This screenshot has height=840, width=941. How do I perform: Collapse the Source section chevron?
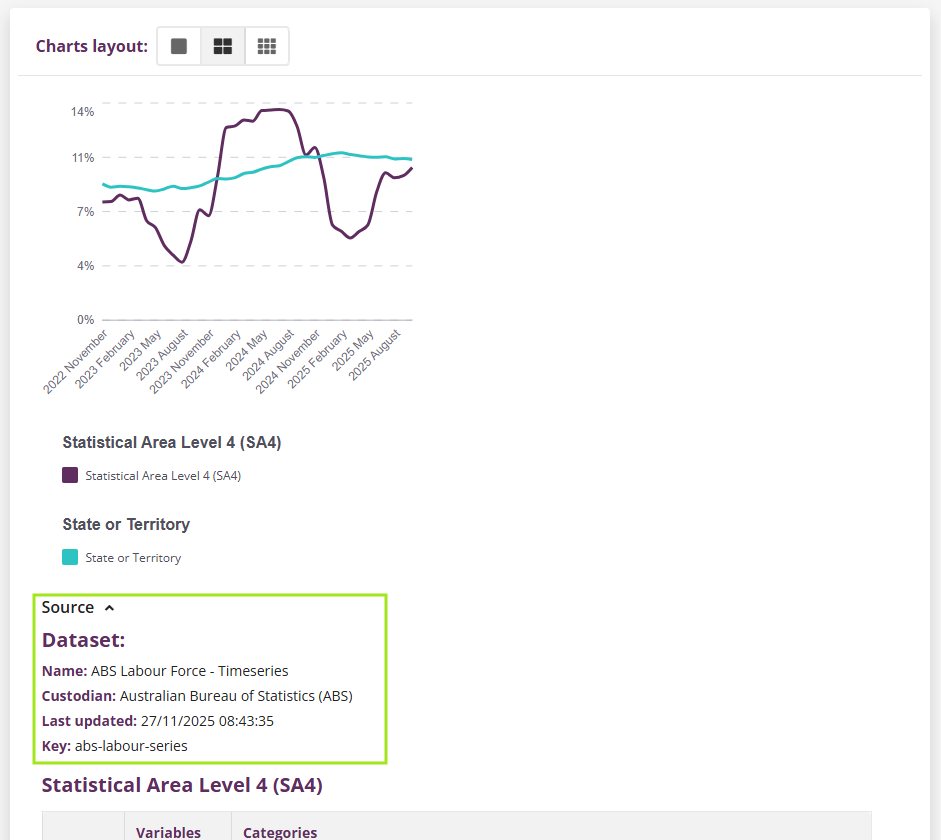point(110,608)
